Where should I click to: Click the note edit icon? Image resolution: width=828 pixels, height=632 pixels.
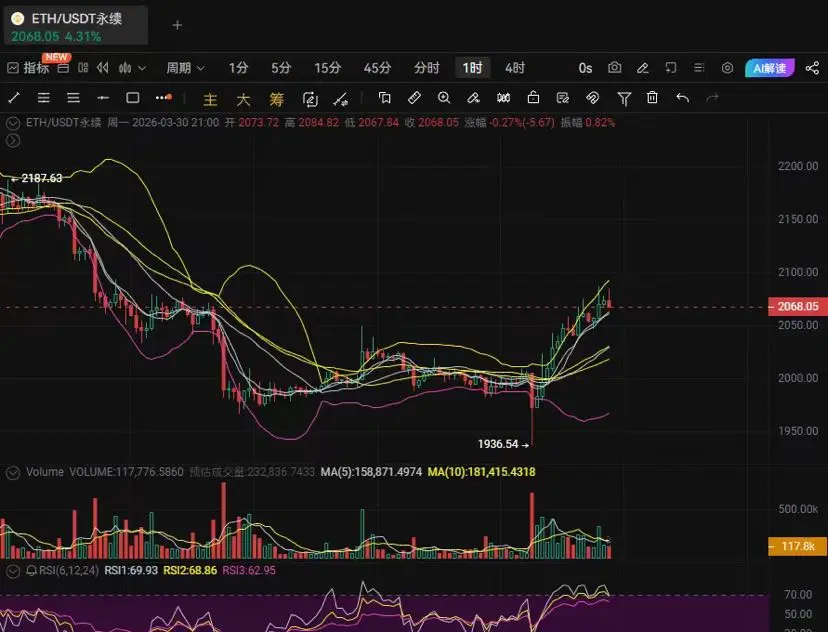click(x=563, y=98)
